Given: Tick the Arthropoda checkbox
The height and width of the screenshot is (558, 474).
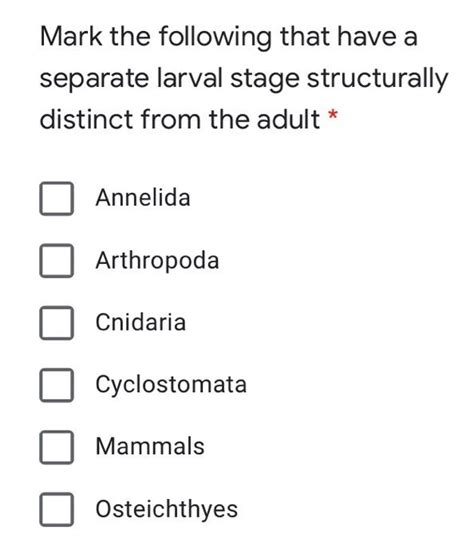Looking at the screenshot, I should 57,261.
